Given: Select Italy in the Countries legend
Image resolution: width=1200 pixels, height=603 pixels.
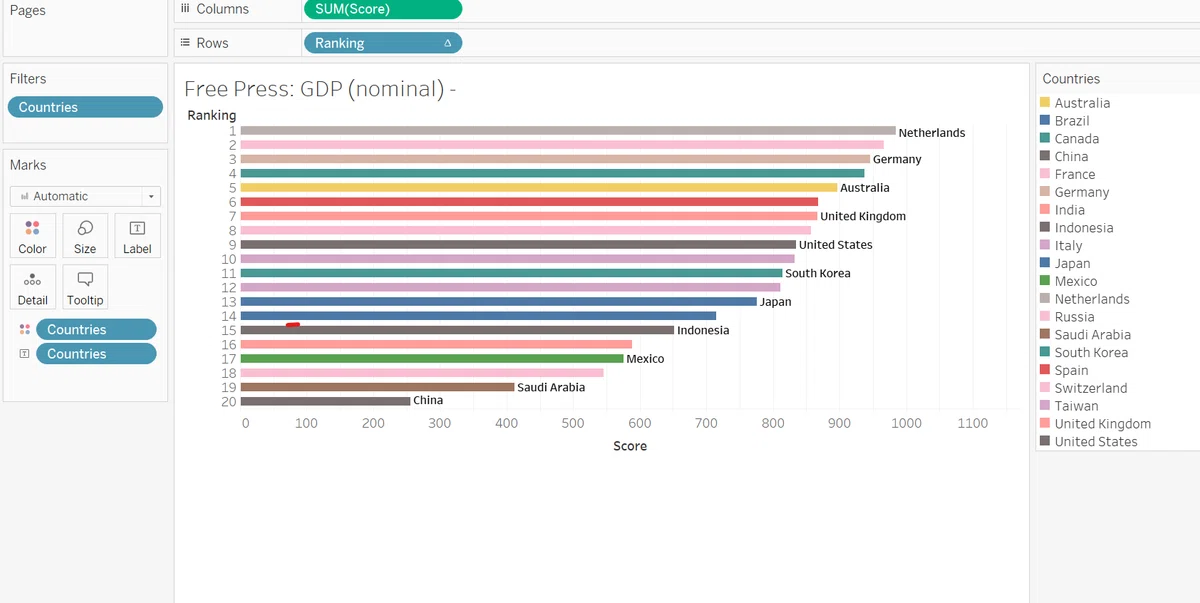Looking at the screenshot, I should pos(1068,246).
